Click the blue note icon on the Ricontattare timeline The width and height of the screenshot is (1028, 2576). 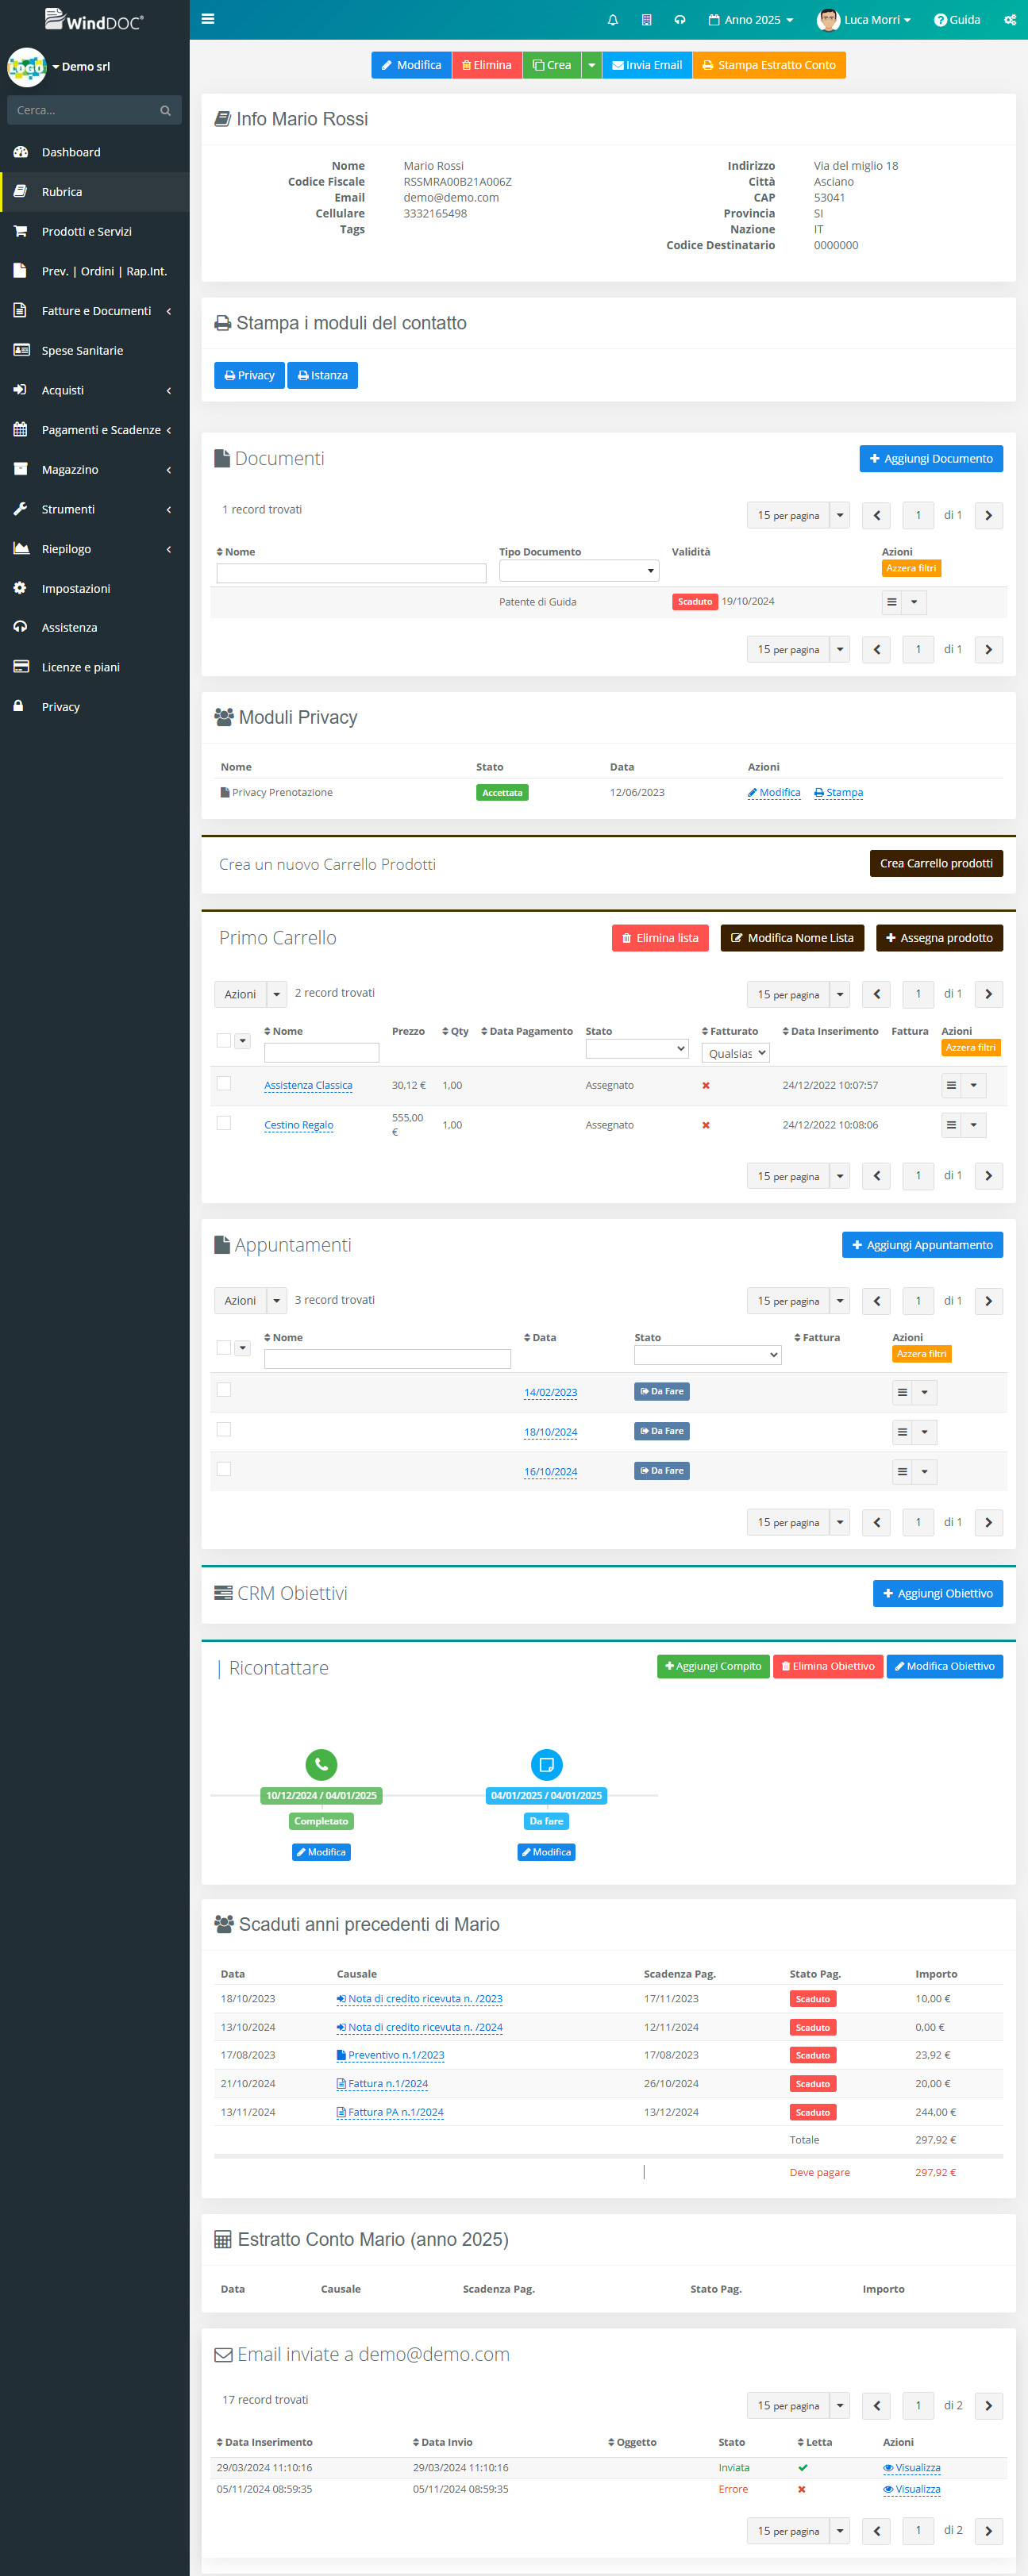pyautogui.click(x=546, y=1765)
